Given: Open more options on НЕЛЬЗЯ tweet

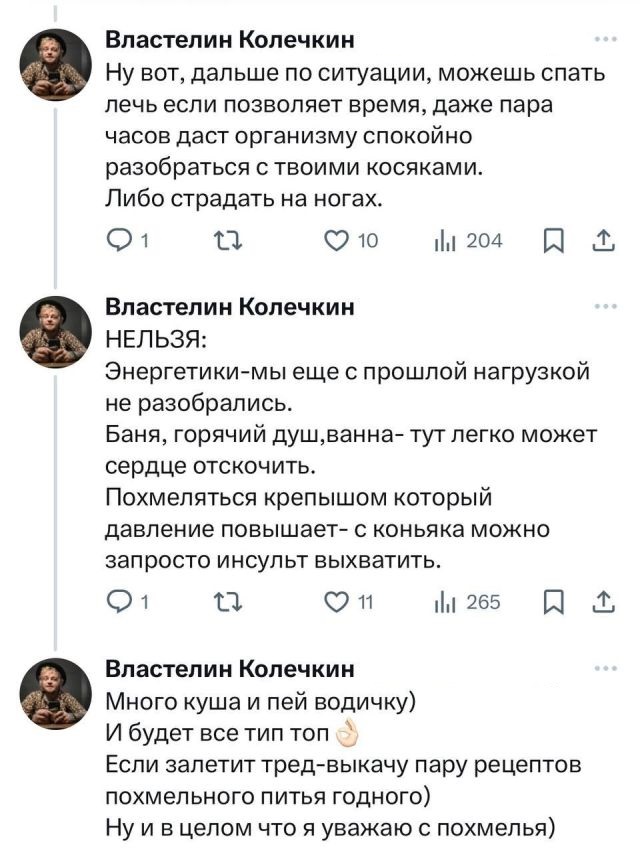Looking at the screenshot, I should (x=605, y=307).
